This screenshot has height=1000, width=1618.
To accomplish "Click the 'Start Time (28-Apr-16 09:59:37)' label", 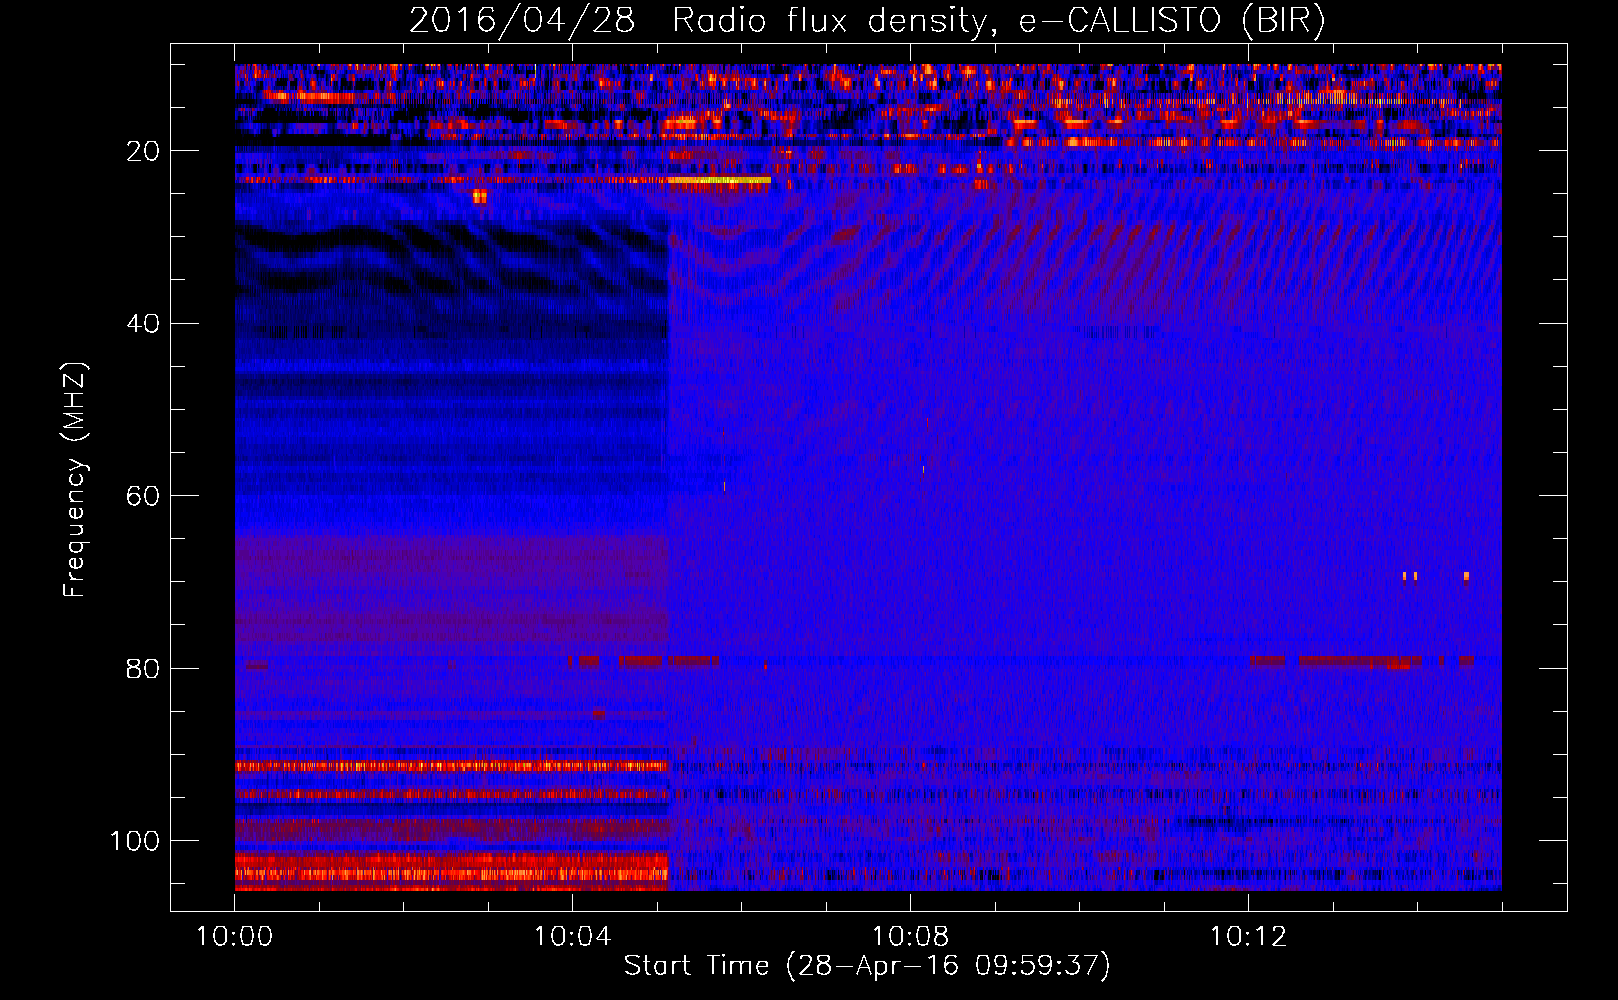I will tap(867, 966).
